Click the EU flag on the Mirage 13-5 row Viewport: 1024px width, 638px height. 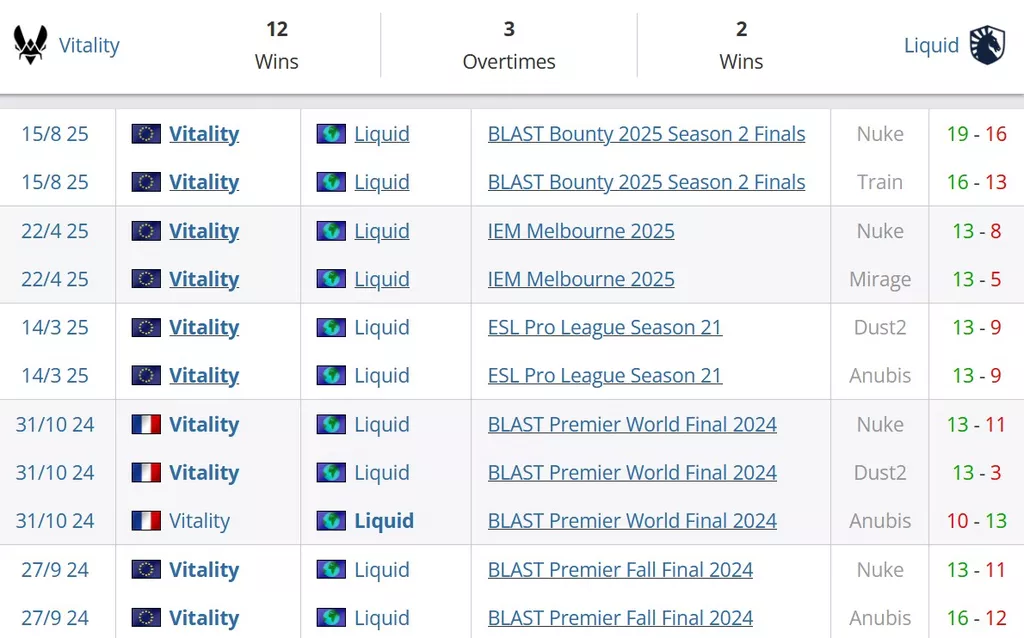pyautogui.click(x=146, y=279)
